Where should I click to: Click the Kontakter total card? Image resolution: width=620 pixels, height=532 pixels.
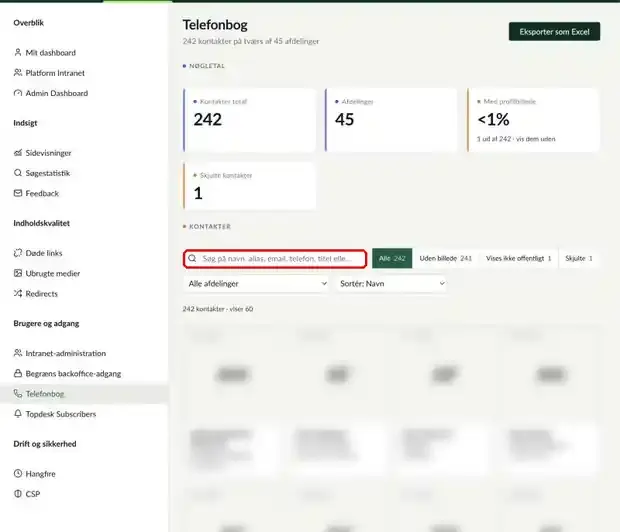coord(250,120)
